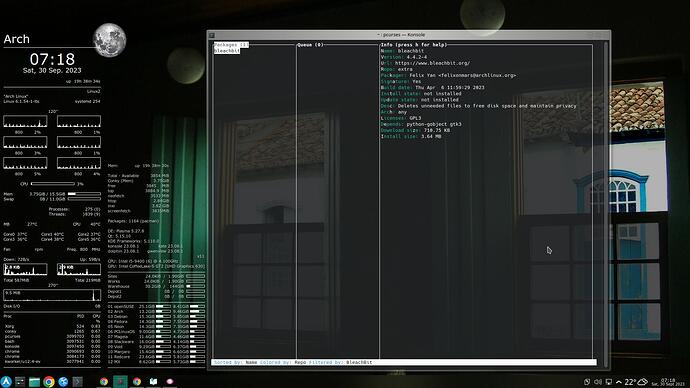
Task: Click the 03 Debian disk row in Conky
Action: pyautogui.click(x=156, y=317)
